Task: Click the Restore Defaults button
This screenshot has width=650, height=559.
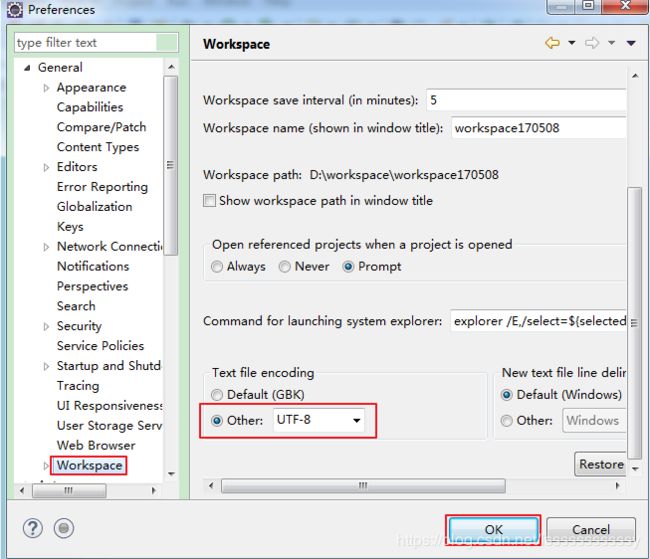Action: (600, 464)
